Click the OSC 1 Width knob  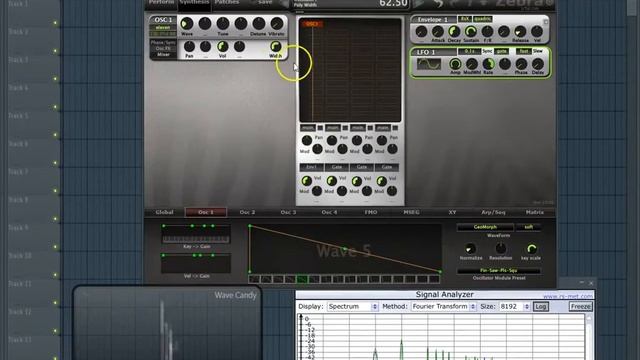coord(276,47)
